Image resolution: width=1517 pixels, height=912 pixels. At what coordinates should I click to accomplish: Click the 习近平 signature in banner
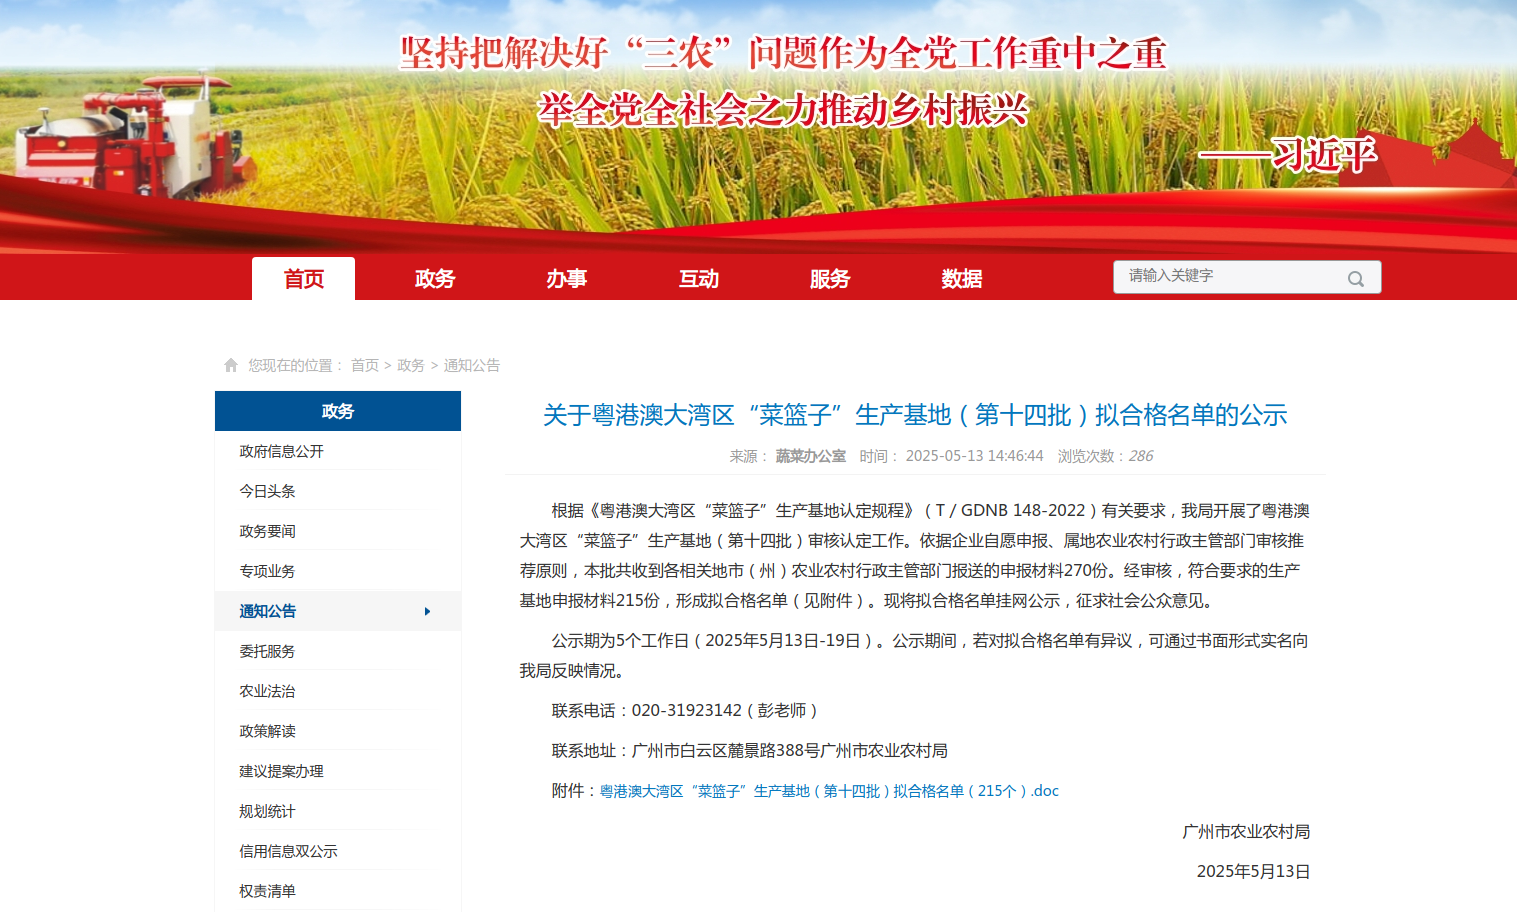(x=1324, y=155)
